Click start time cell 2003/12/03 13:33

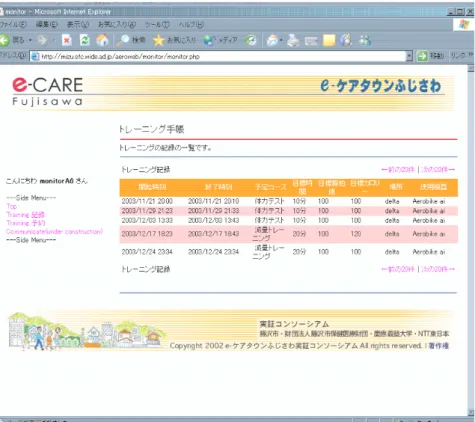[147, 220]
